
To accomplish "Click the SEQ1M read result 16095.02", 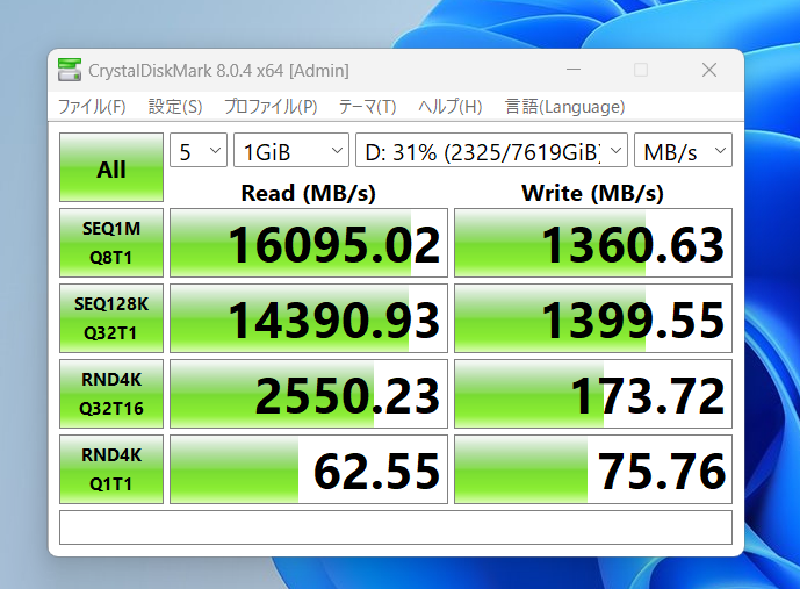I will pyautogui.click(x=308, y=243).
